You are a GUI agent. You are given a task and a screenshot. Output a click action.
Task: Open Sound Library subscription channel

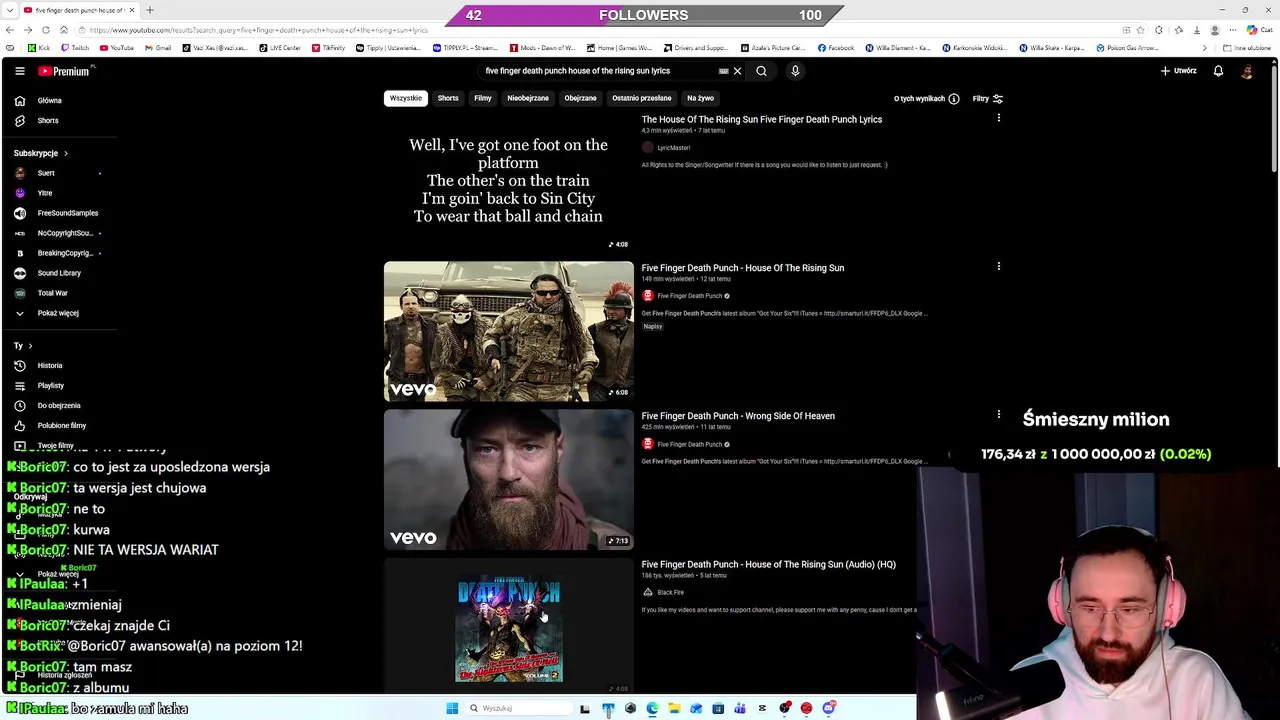tap(60, 273)
